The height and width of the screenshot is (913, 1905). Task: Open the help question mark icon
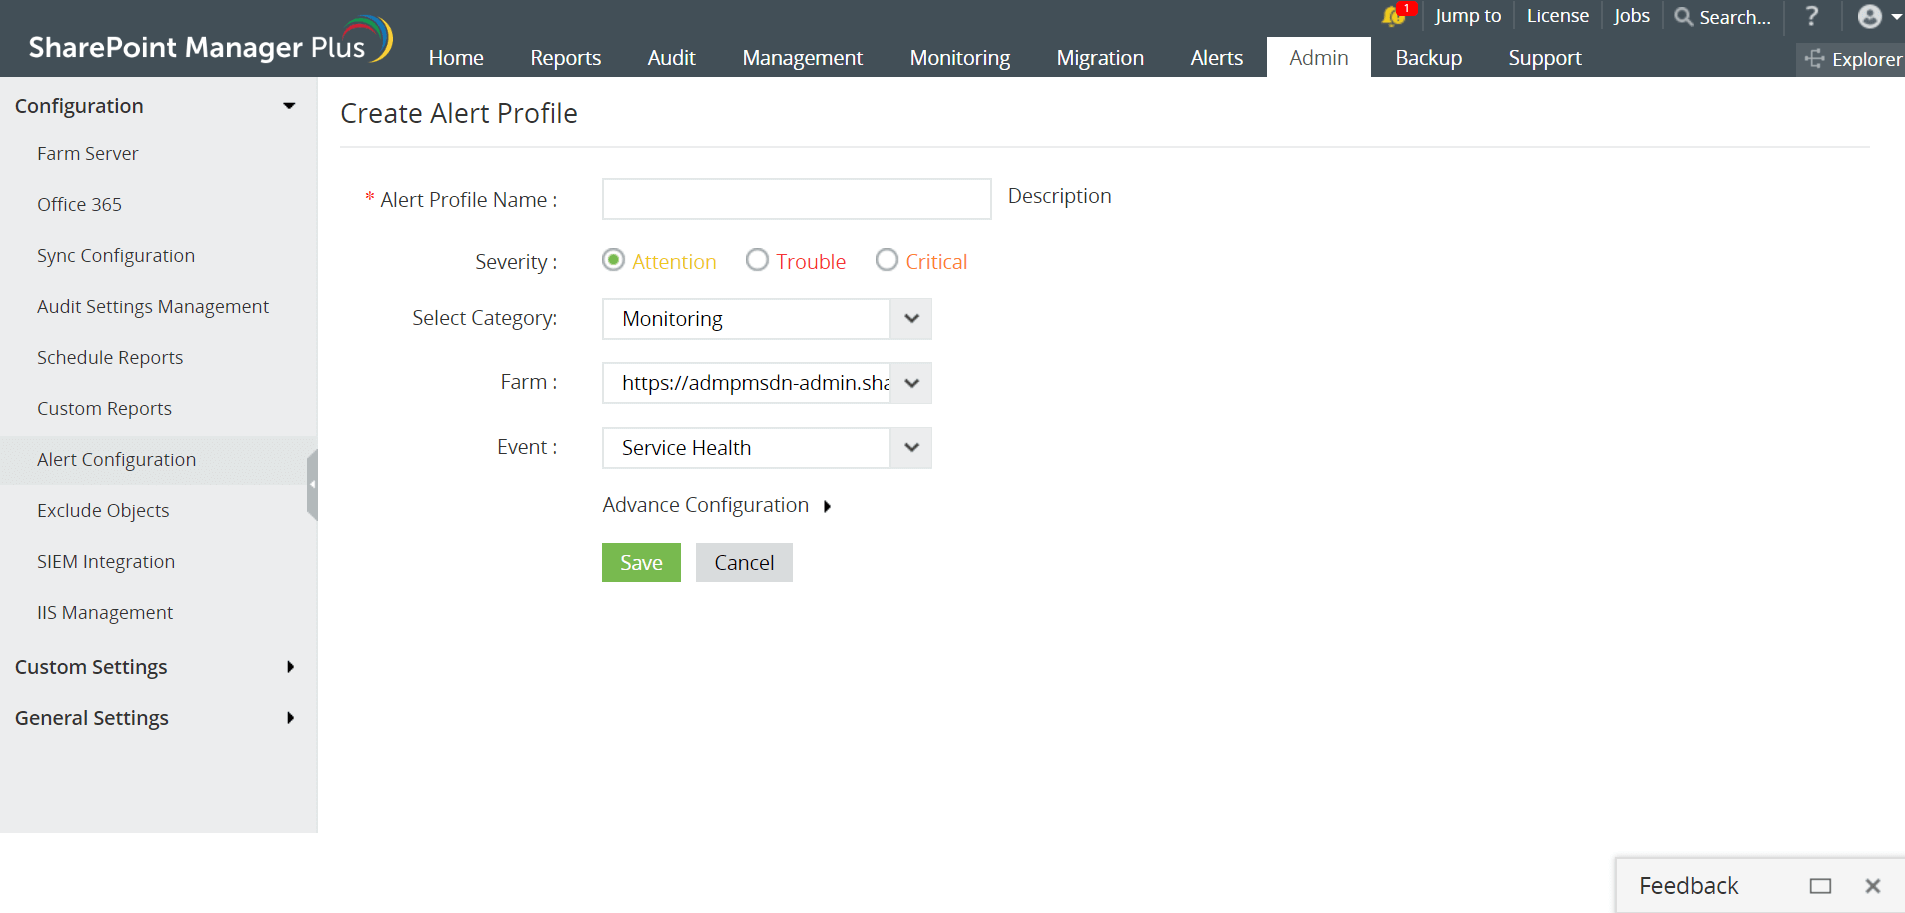point(1812,16)
